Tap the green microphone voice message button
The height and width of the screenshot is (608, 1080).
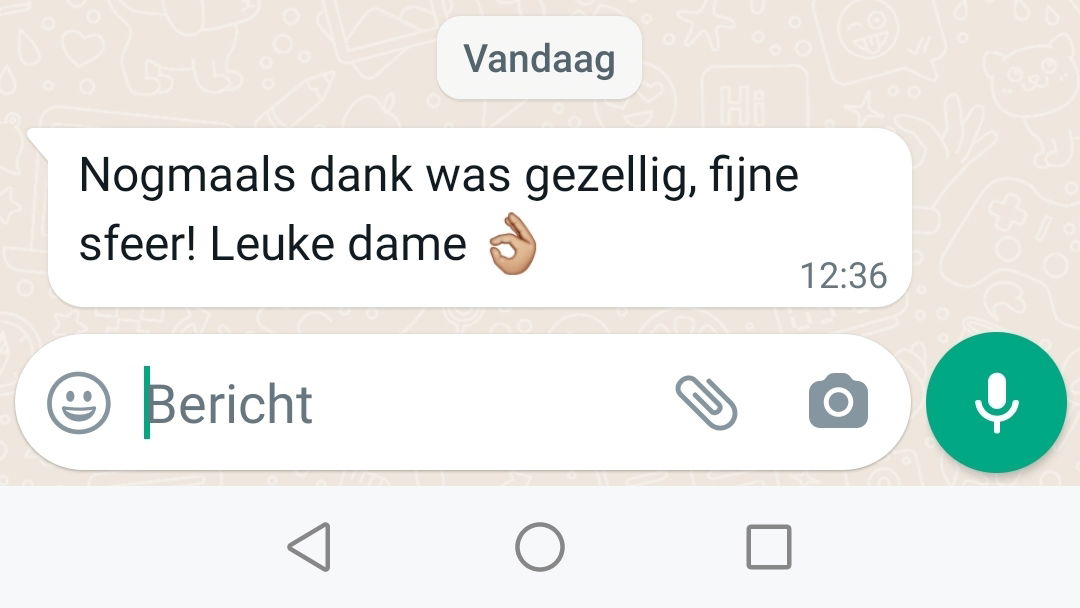[x=996, y=402]
